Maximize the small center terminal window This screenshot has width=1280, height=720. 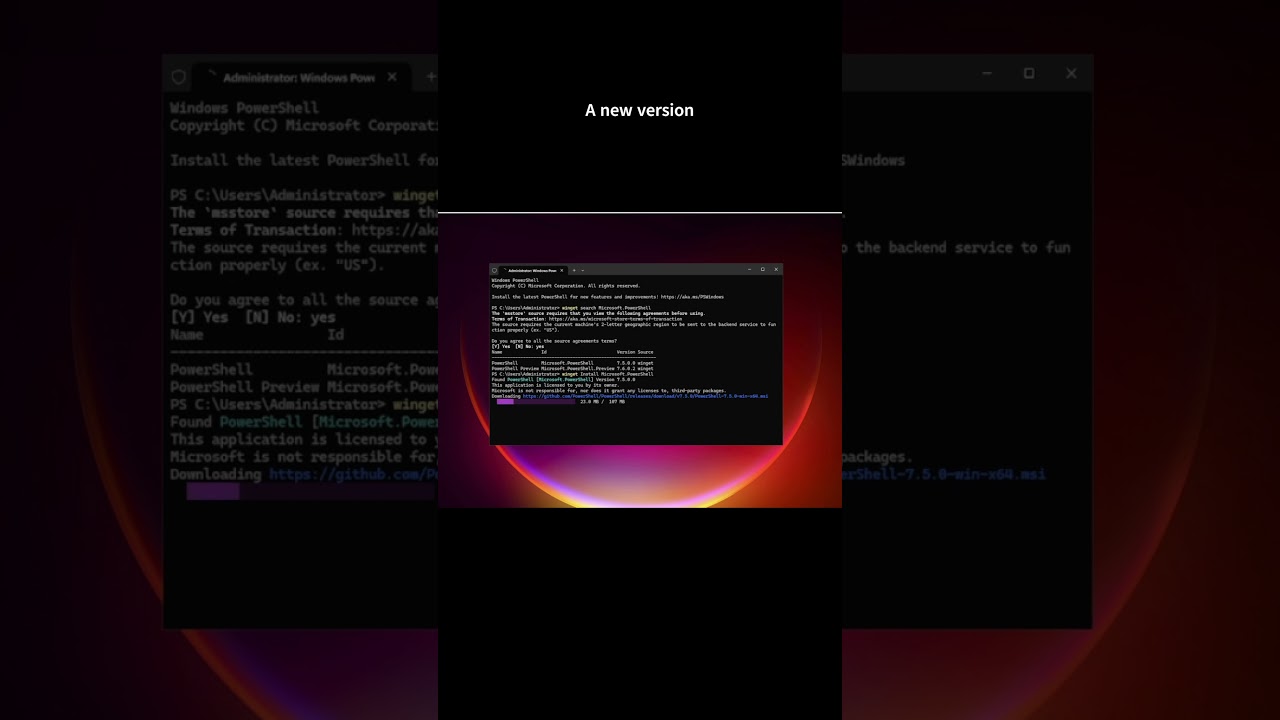pyautogui.click(x=763, y=269)
